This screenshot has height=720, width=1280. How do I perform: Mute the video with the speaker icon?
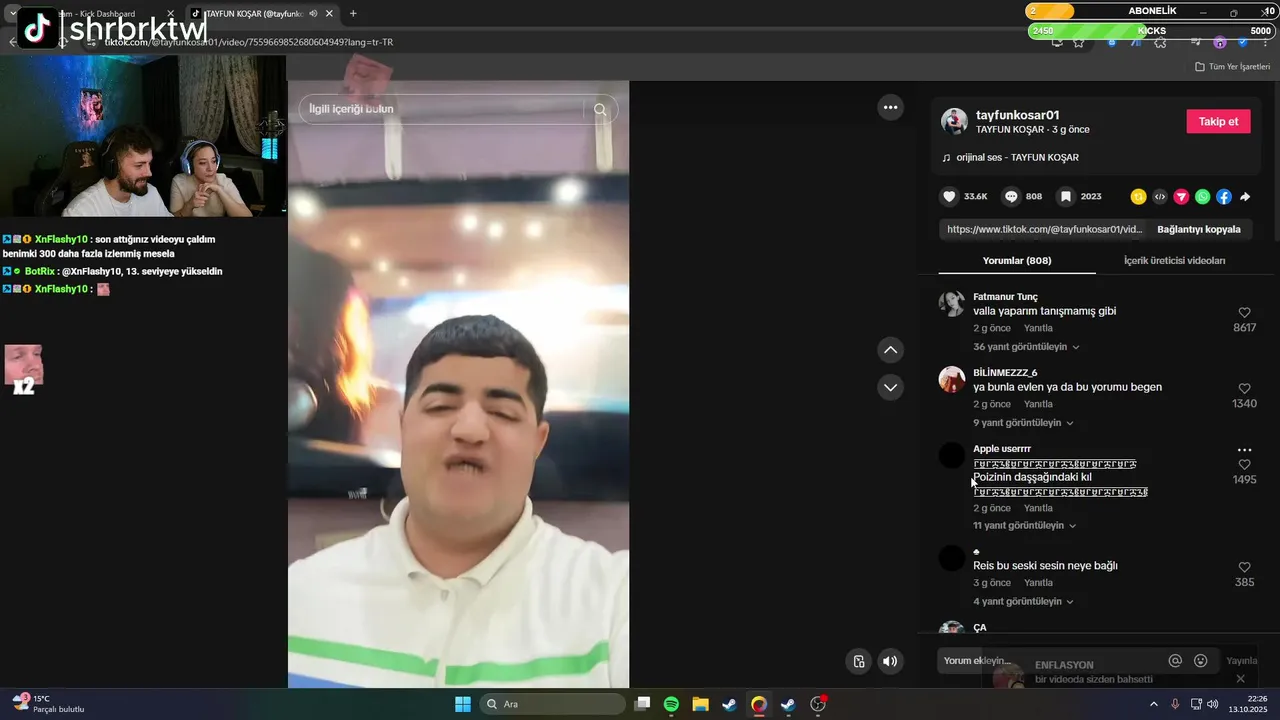(x=890, y=661)
